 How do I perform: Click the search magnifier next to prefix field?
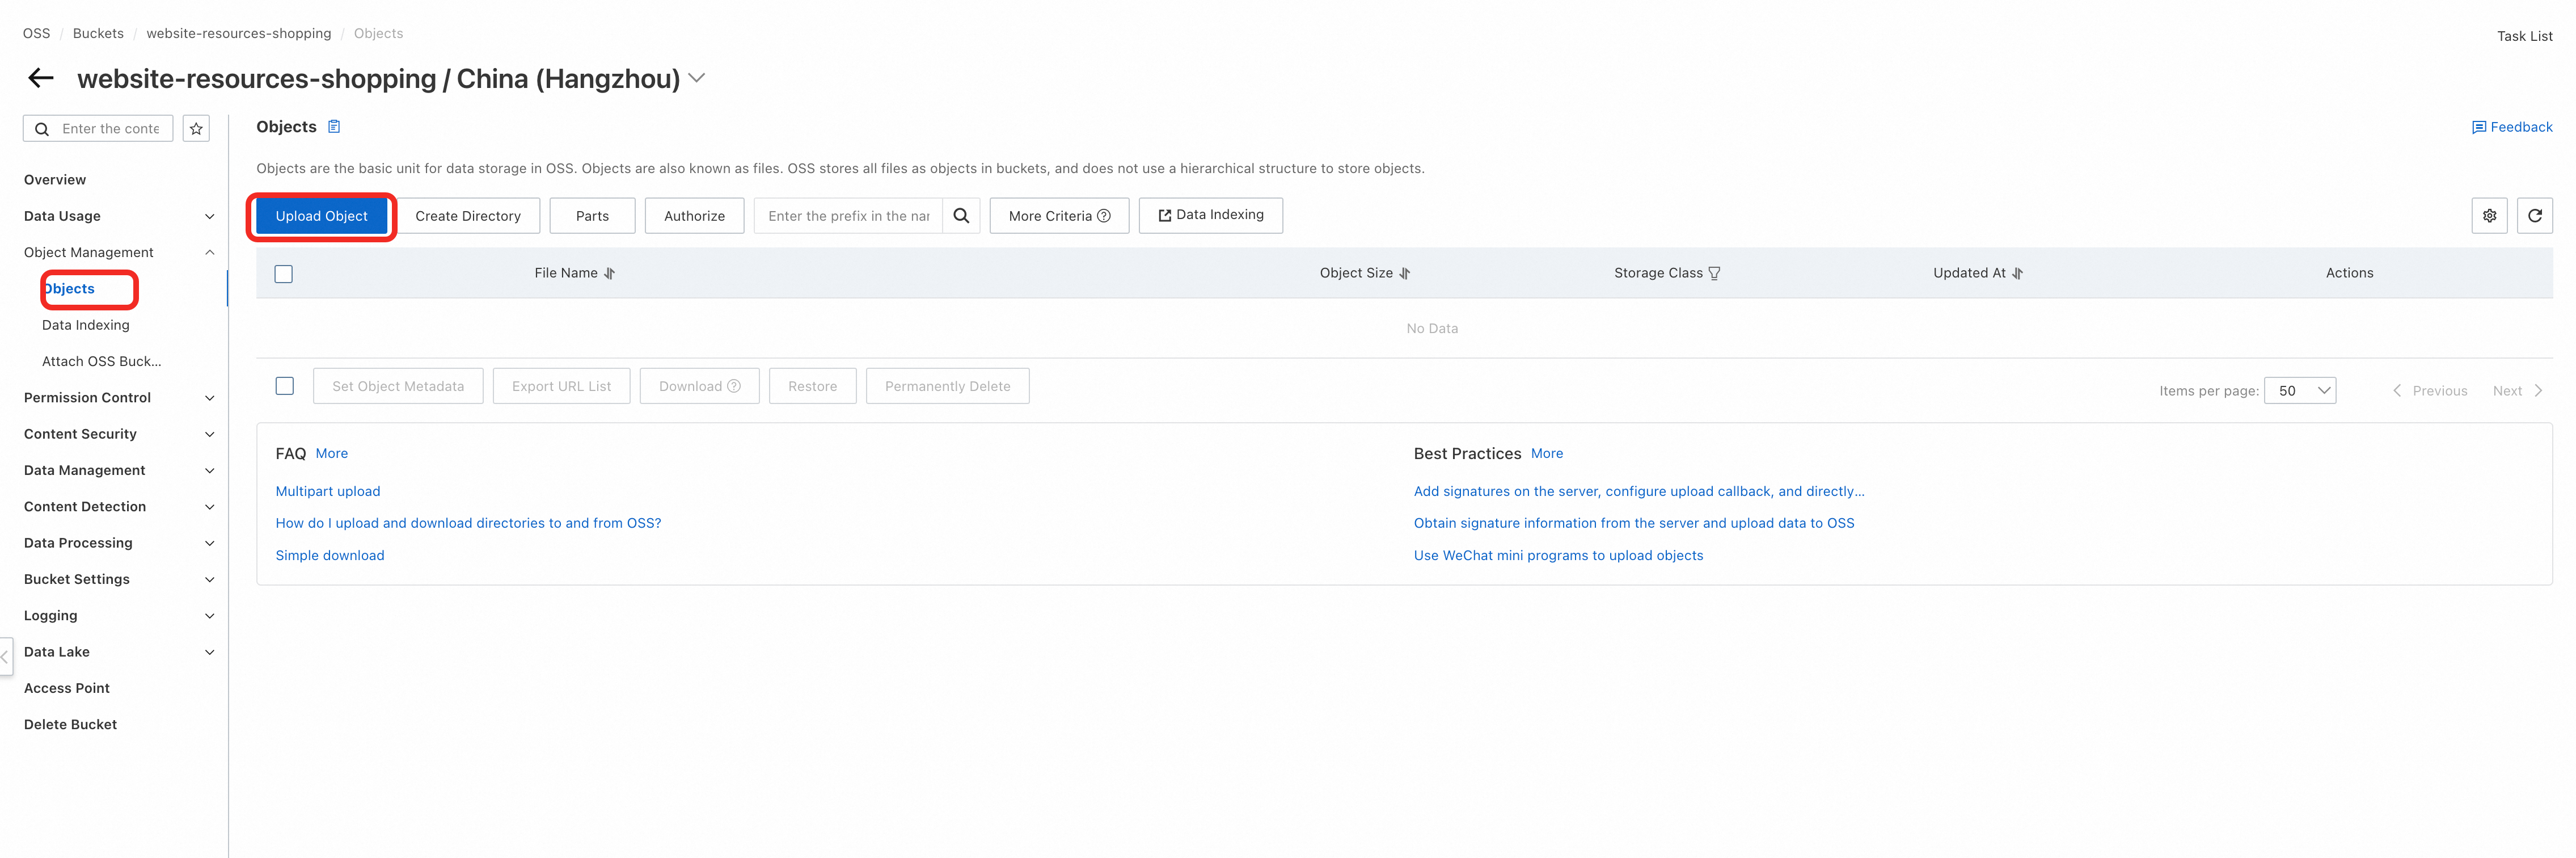point(960,216)
